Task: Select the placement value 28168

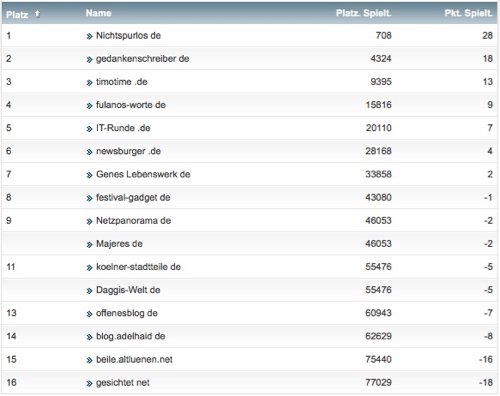Action: click(379, 151)
